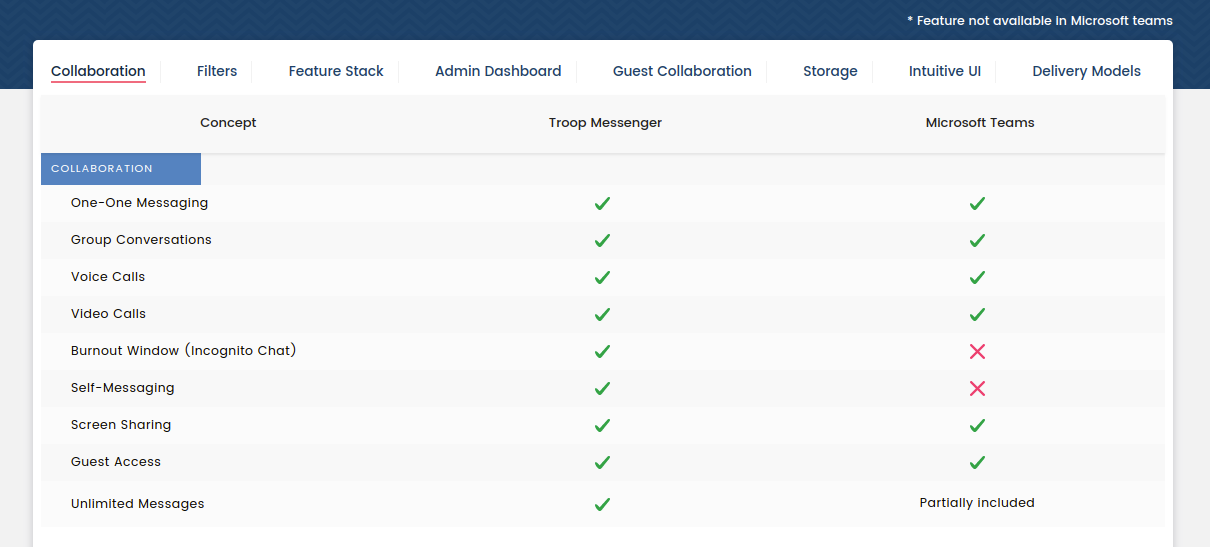Click the red X for Self-Messaging row

click(977, 388)
